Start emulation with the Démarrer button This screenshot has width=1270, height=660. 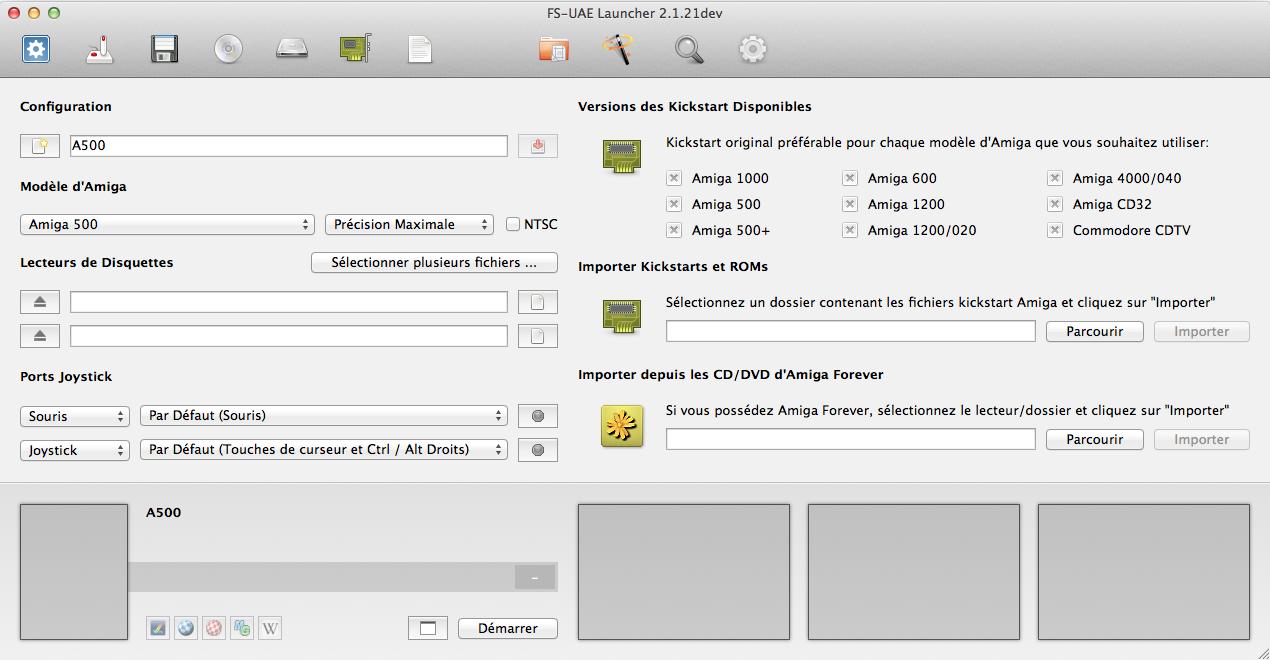pyautogui.click(x=508, y=628)
